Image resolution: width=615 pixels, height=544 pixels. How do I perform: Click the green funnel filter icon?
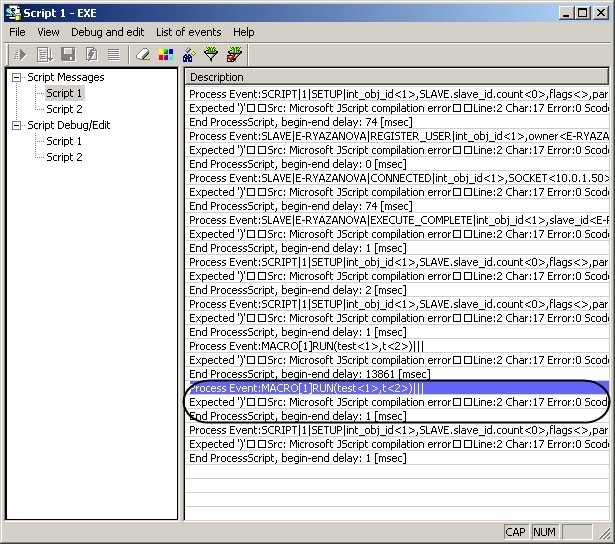(210, 54)
